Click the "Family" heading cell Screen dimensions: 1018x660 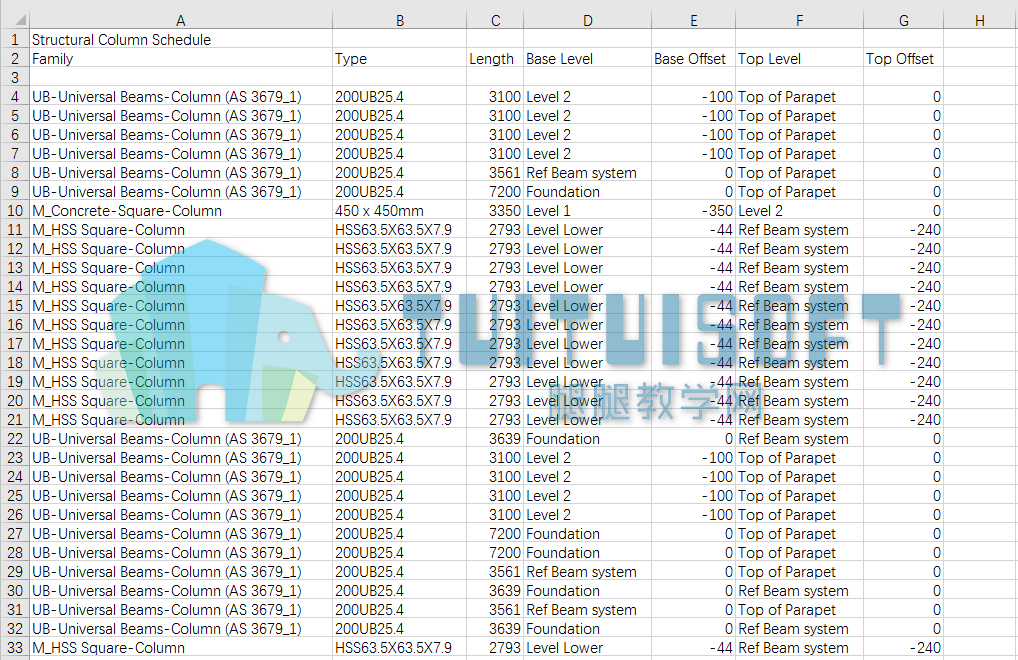pyautogui.click(x=180, y=59)
